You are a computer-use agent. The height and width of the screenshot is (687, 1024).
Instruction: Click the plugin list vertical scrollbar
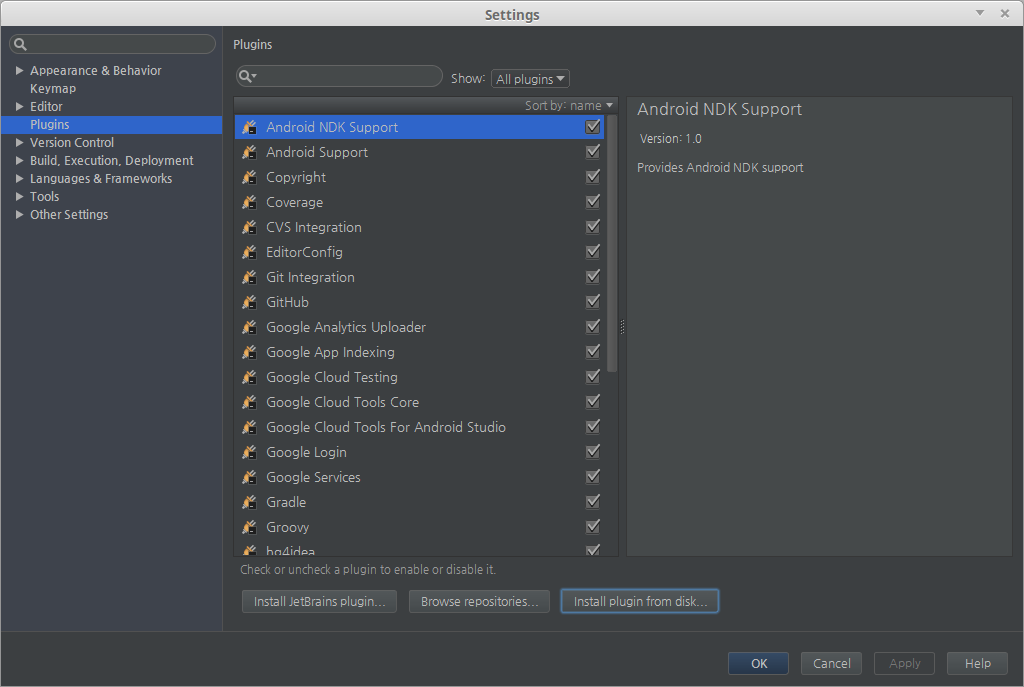(x=612, y=244)
